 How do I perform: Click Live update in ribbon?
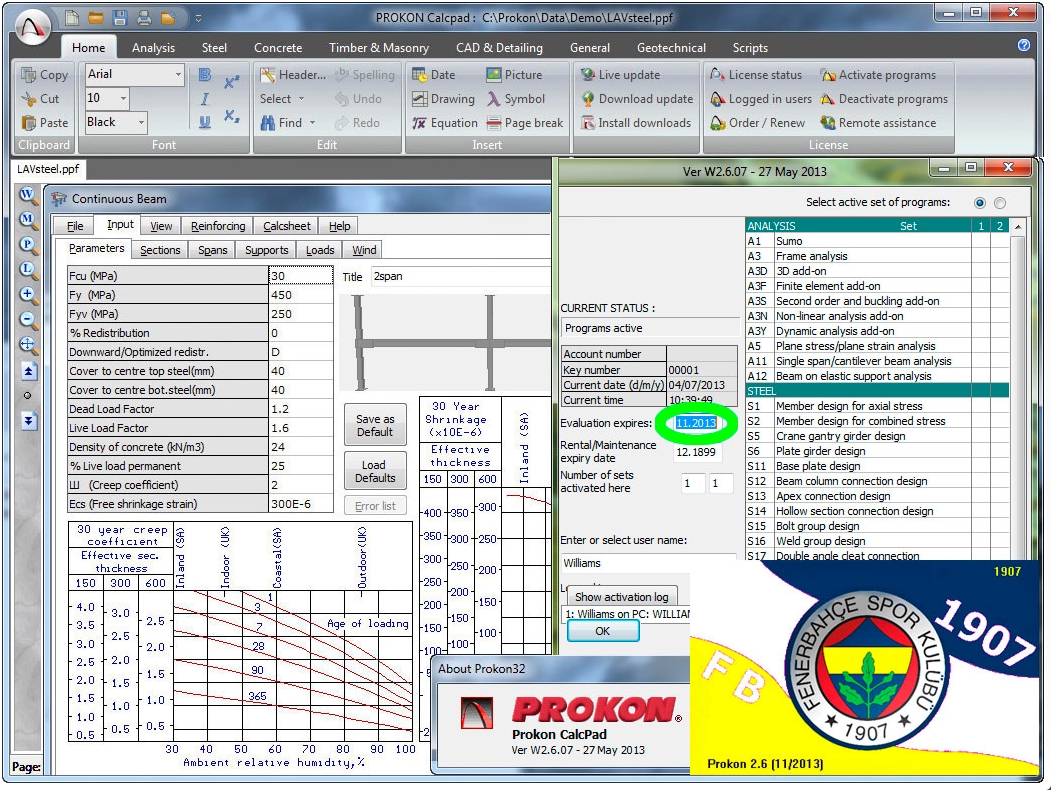click(x=621, y=74)
